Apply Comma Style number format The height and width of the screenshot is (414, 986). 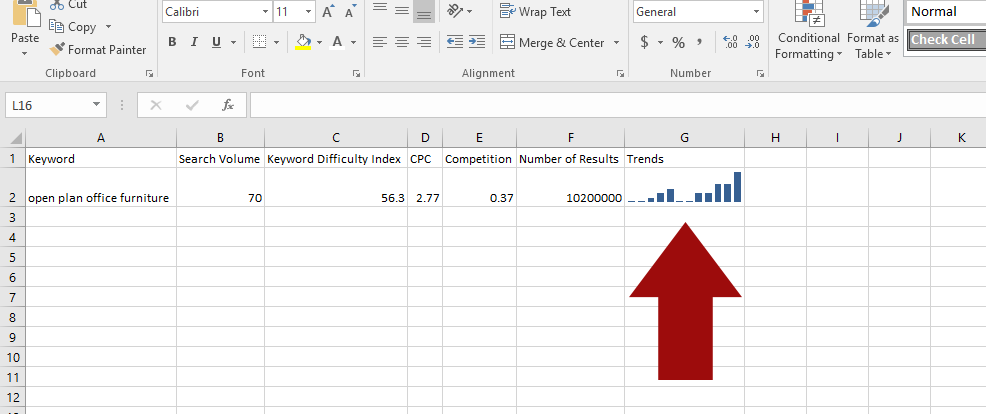700,42
